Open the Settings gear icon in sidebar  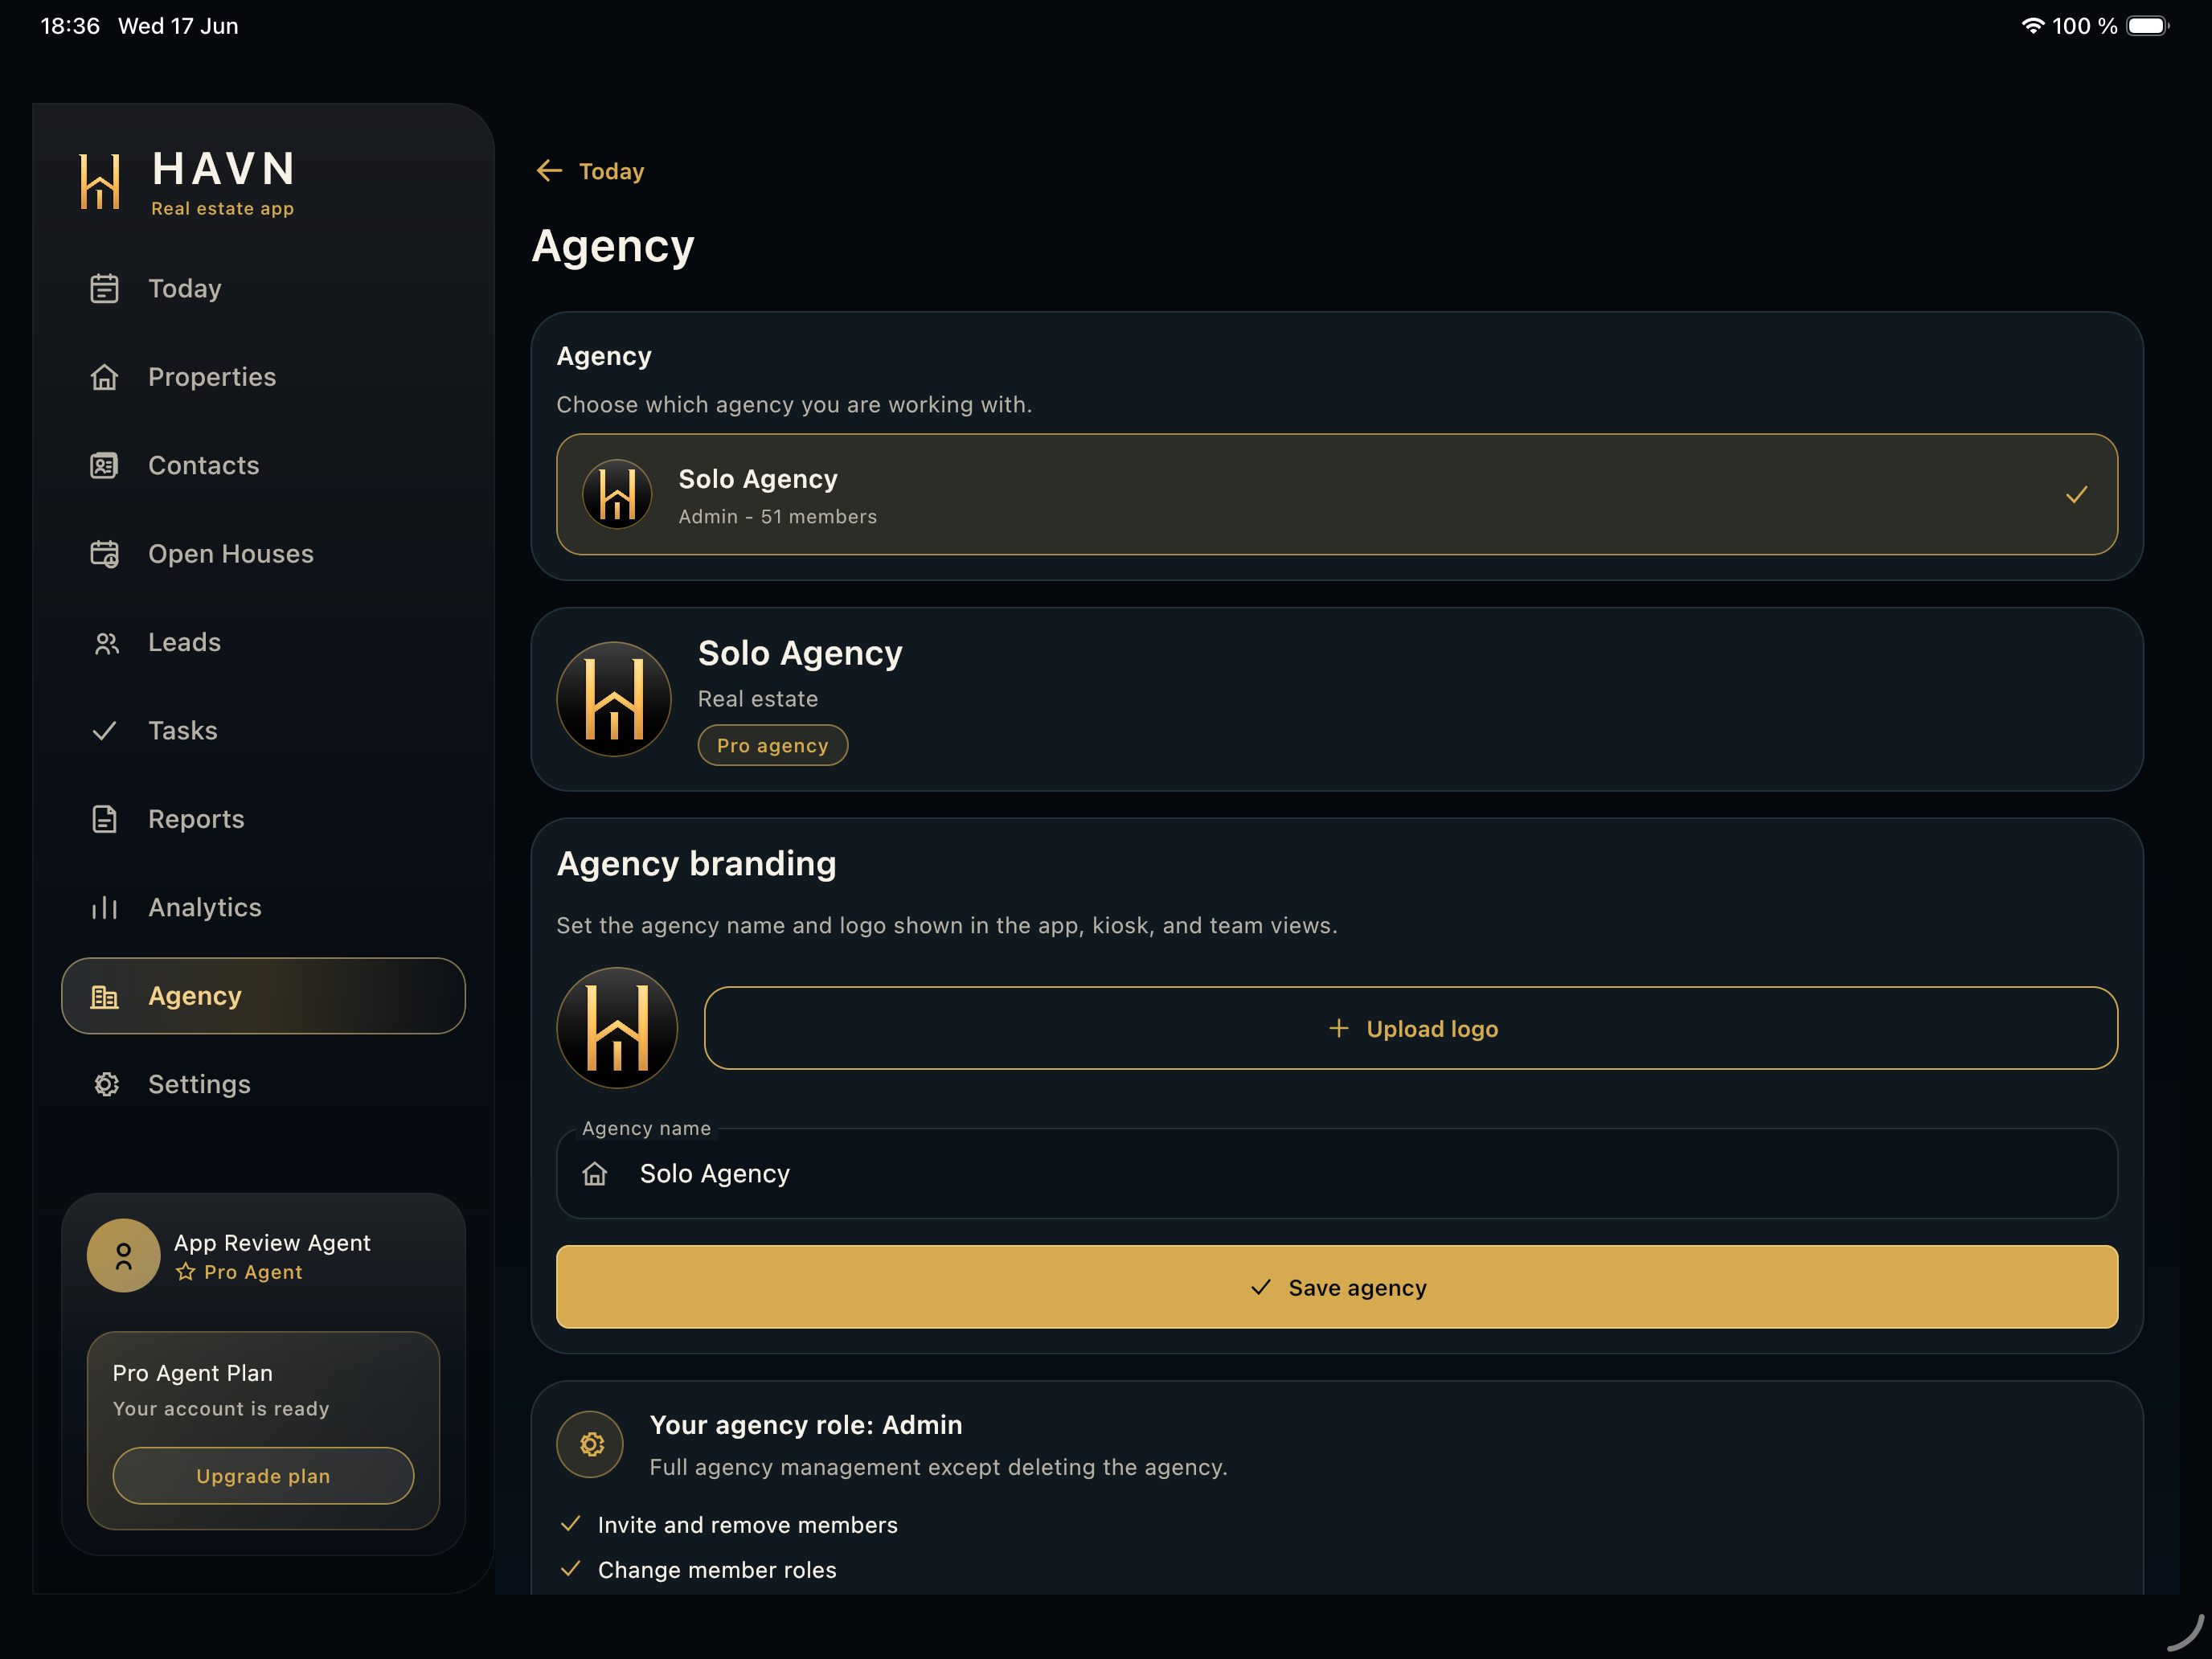pos(106,1084)
